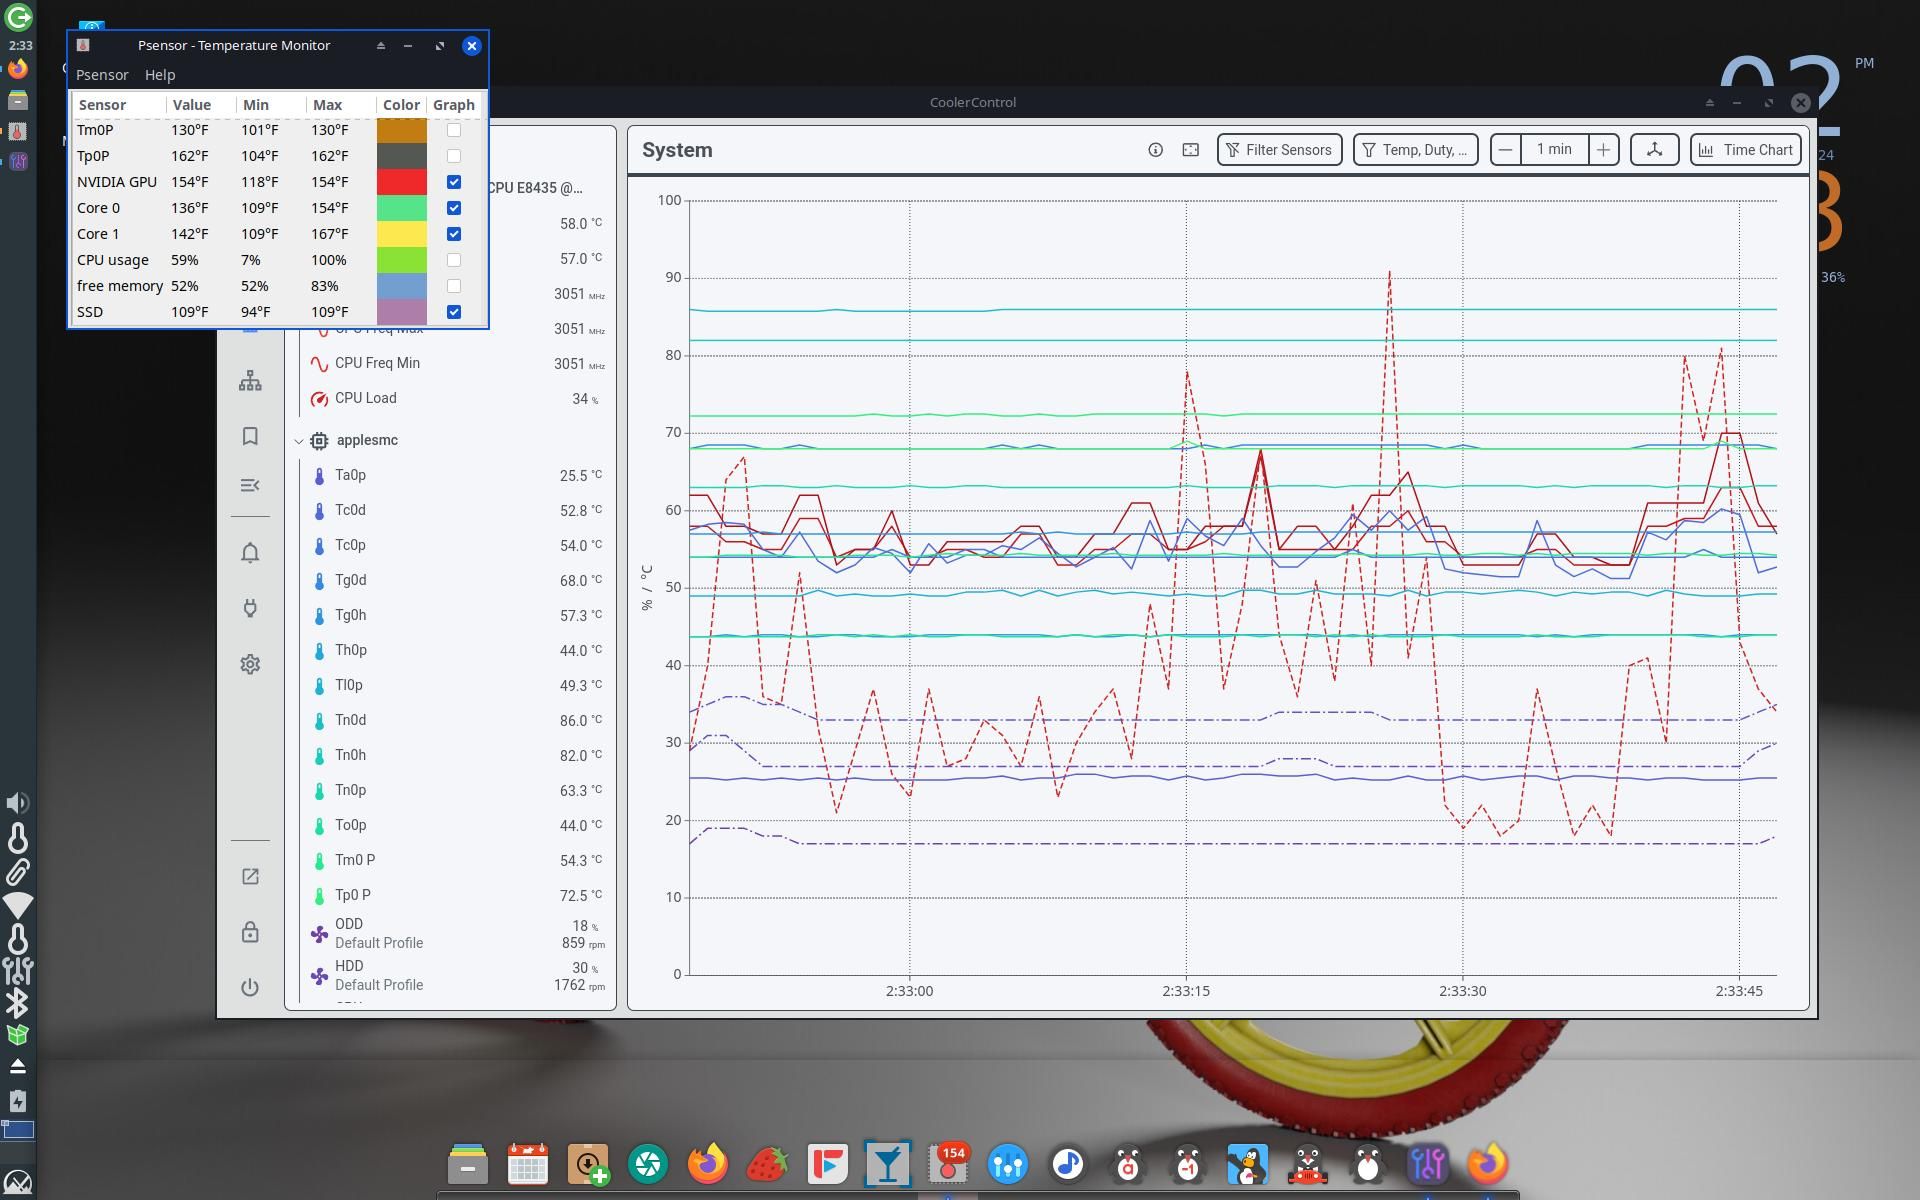
Task: Click the lock icon in sidebar
Action: (250, 932)
